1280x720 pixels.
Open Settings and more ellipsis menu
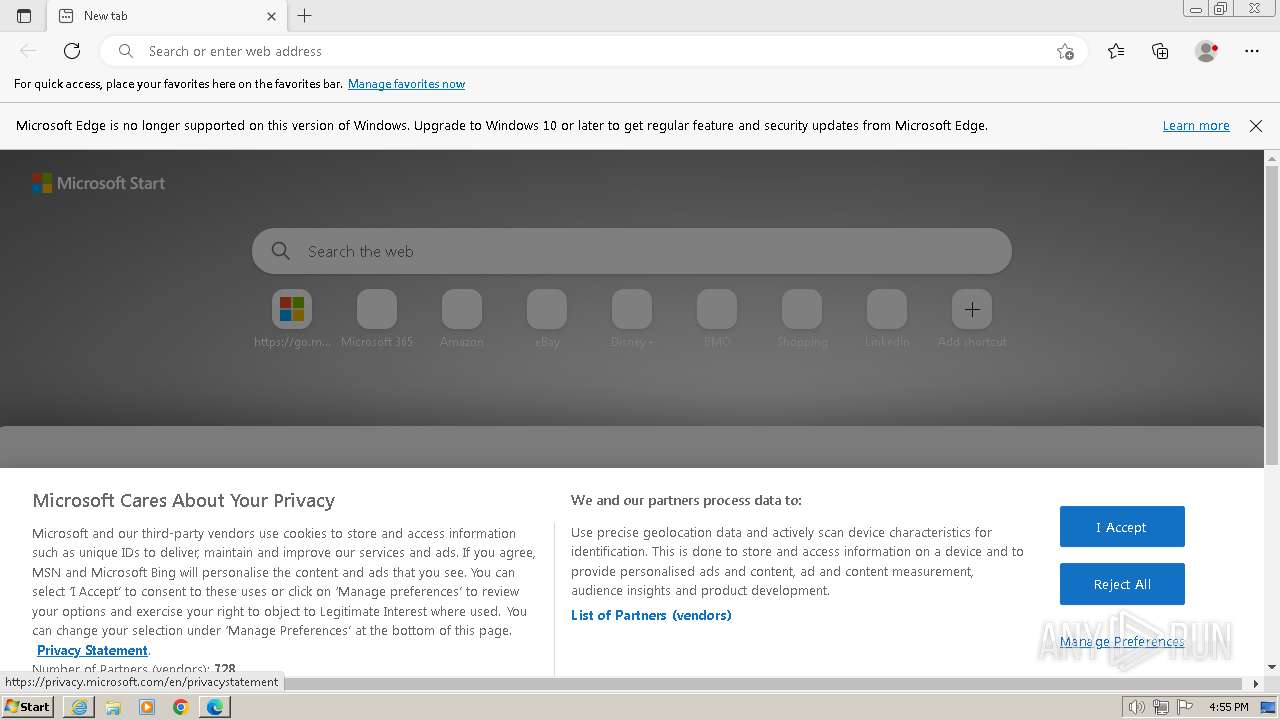(1252, 51)
